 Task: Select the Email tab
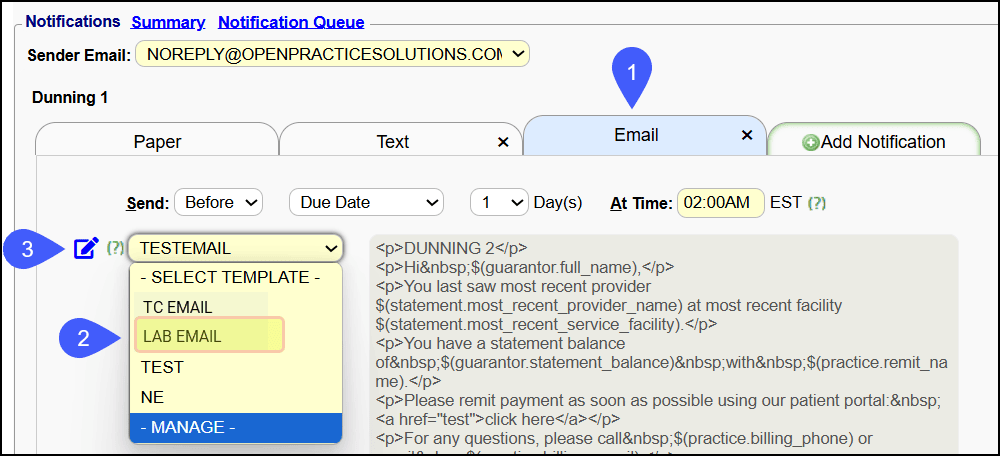[x=636, y=135]
